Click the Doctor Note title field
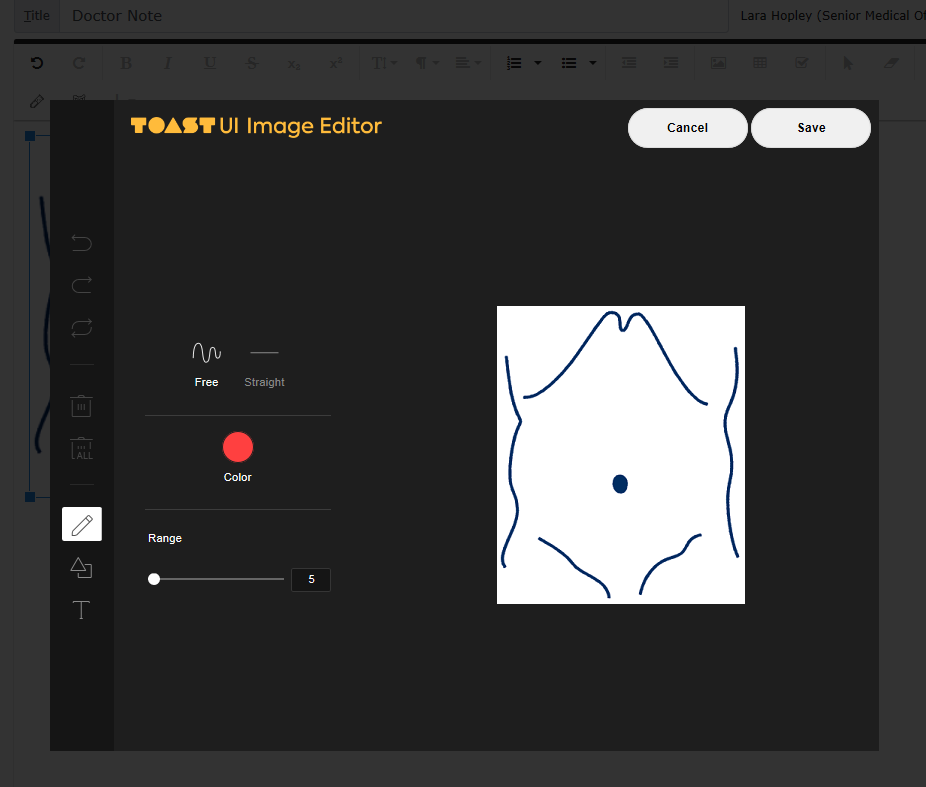 (390, 16)
